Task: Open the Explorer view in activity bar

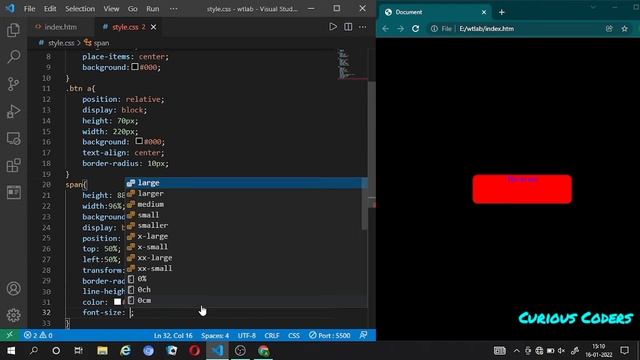Action: coord(13,30)
